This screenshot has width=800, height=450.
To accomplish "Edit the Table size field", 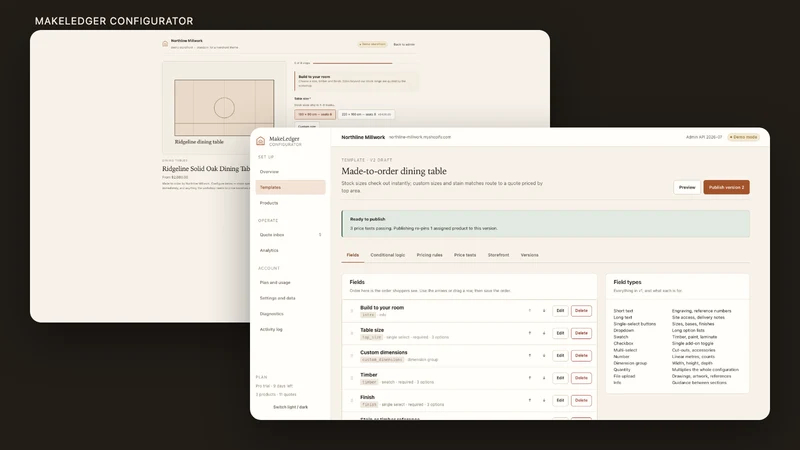I will click(560, 333).
